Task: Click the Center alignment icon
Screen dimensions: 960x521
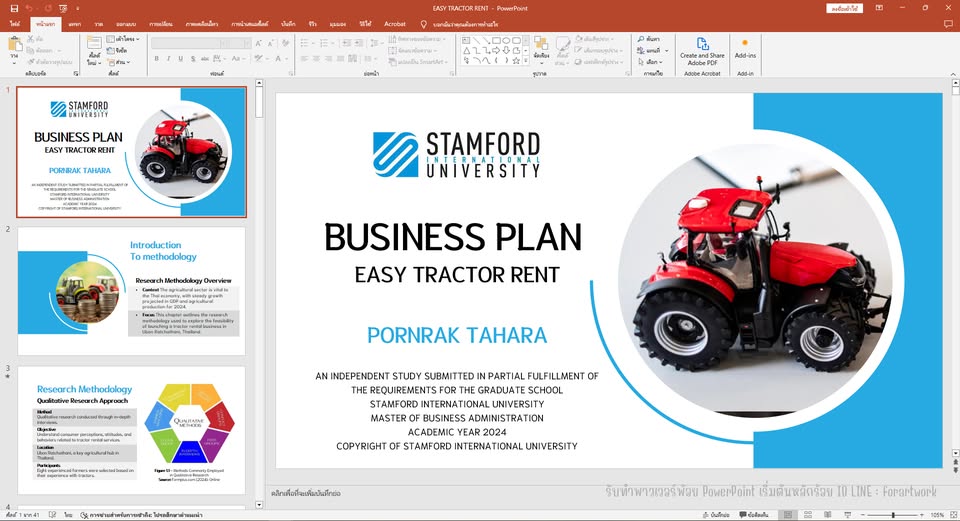Action: tap(317, 59)
